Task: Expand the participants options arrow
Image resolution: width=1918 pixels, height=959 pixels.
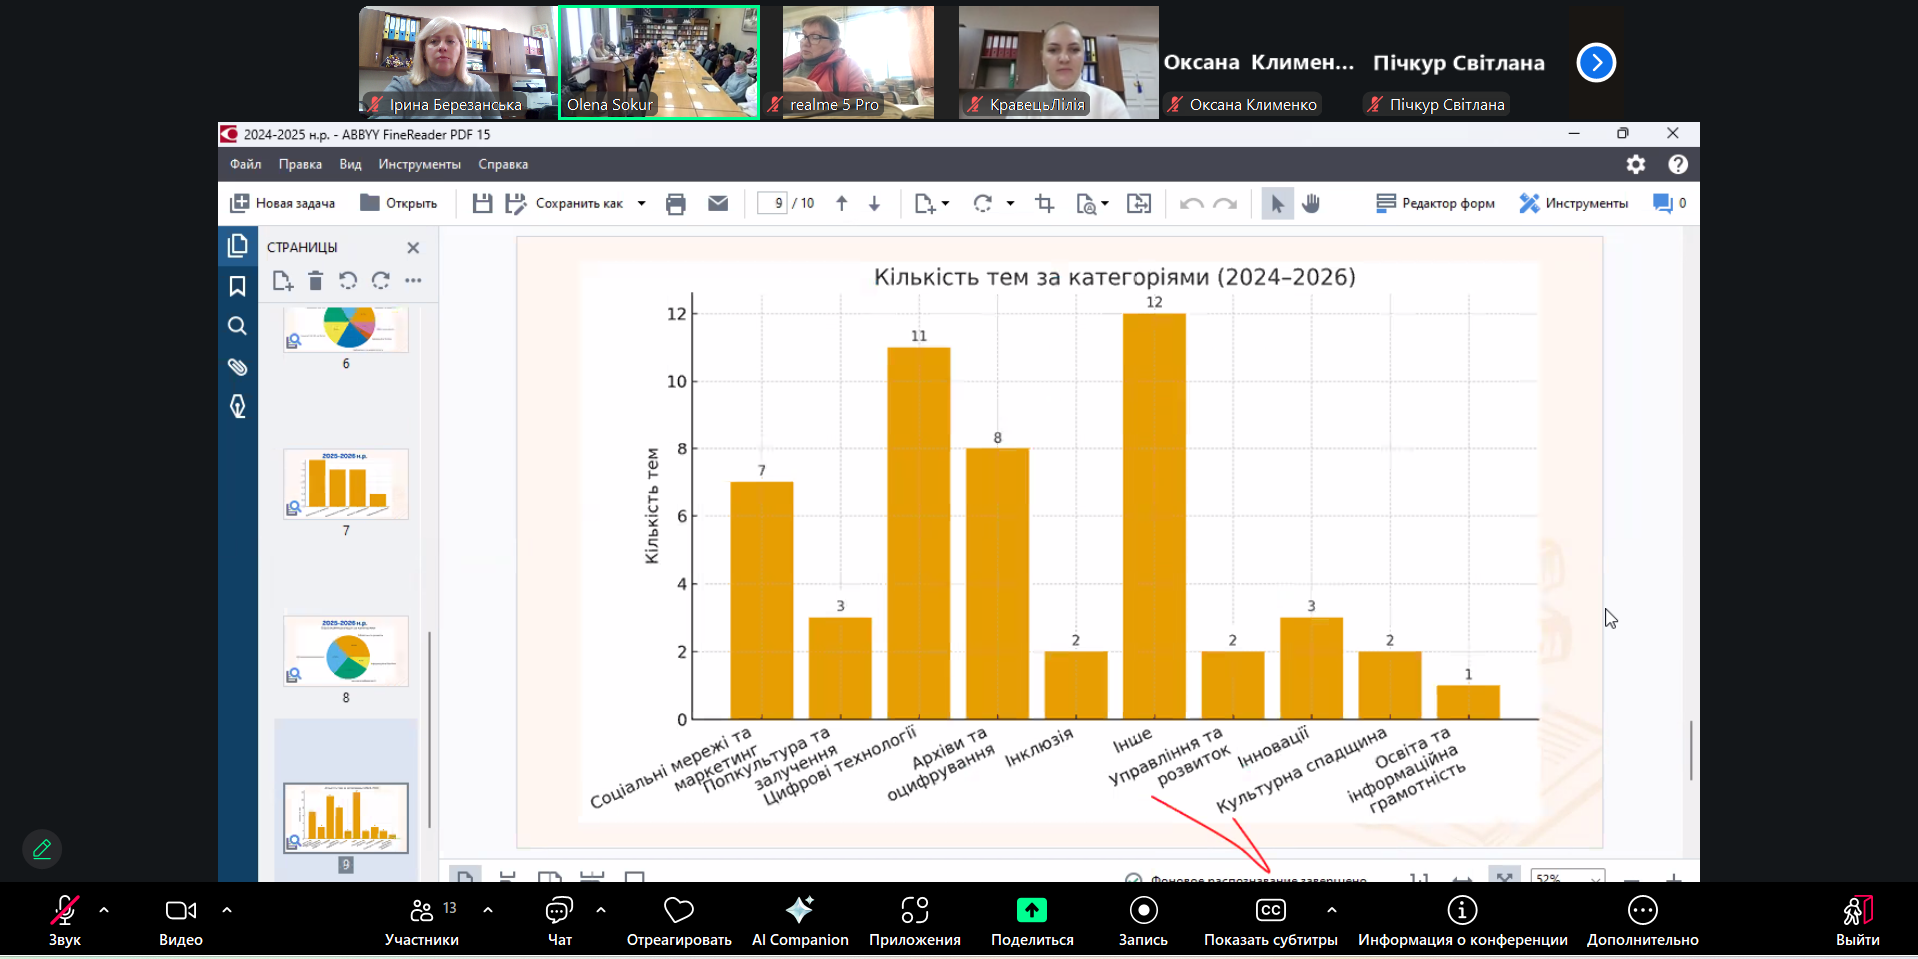Action: click(x=488, y=910)
